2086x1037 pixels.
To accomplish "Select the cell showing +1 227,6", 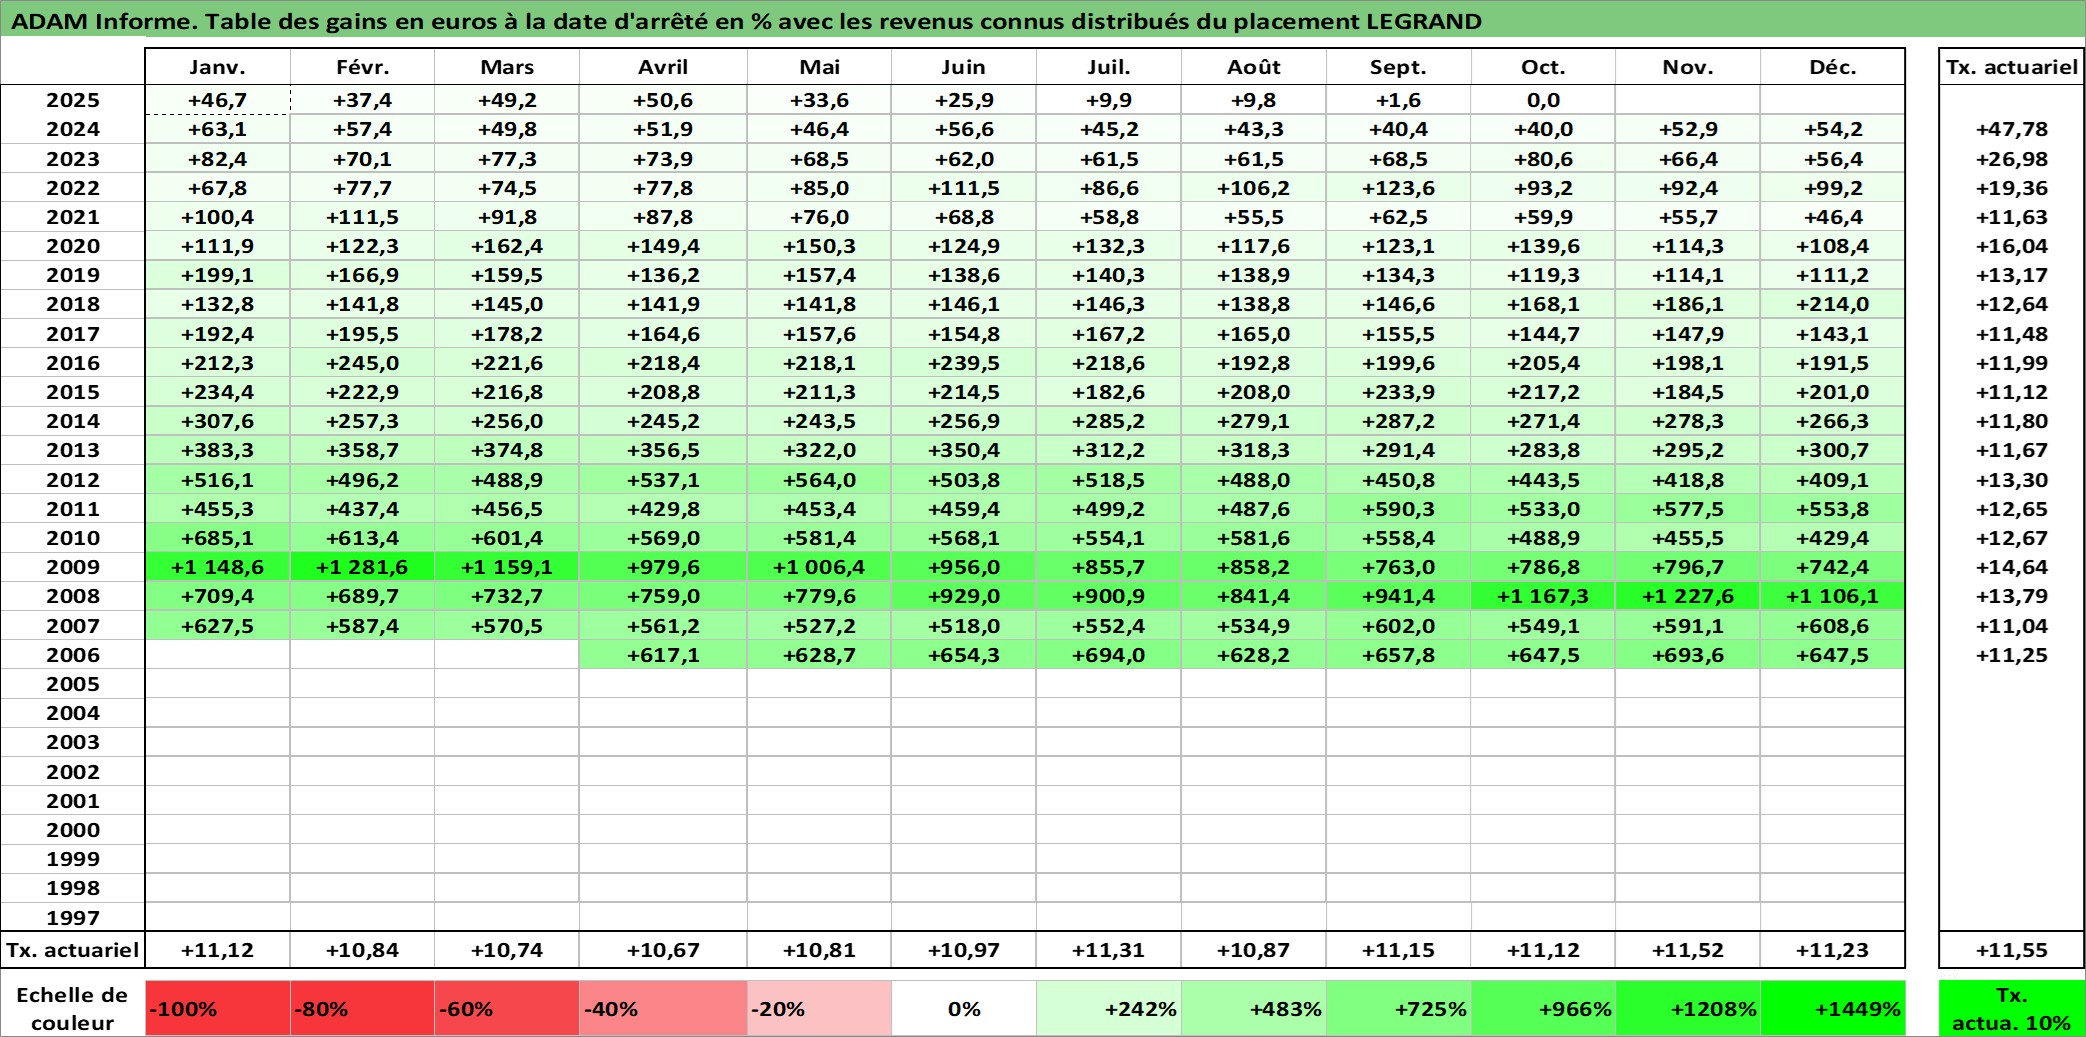I will click(1688, 596).
